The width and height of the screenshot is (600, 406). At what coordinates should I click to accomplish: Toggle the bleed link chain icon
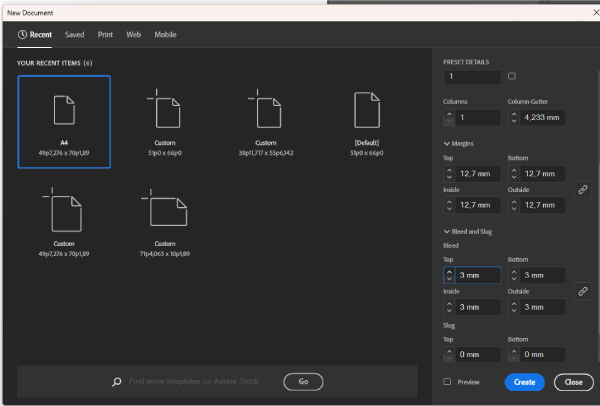(x=582, y=290)
